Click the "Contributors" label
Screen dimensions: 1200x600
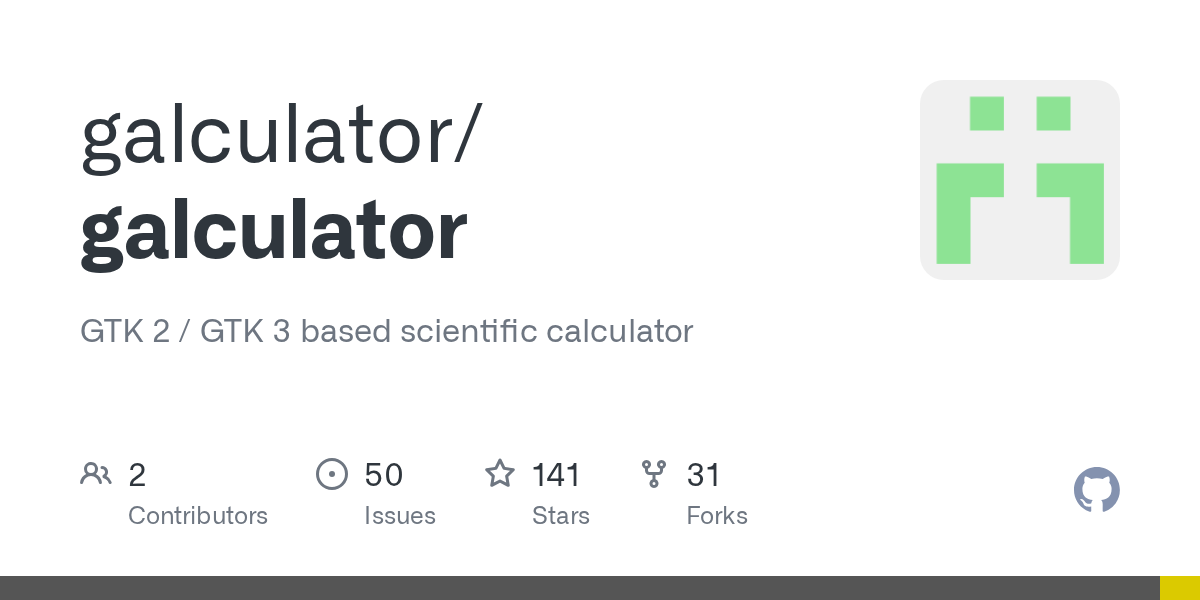[198, 516]
